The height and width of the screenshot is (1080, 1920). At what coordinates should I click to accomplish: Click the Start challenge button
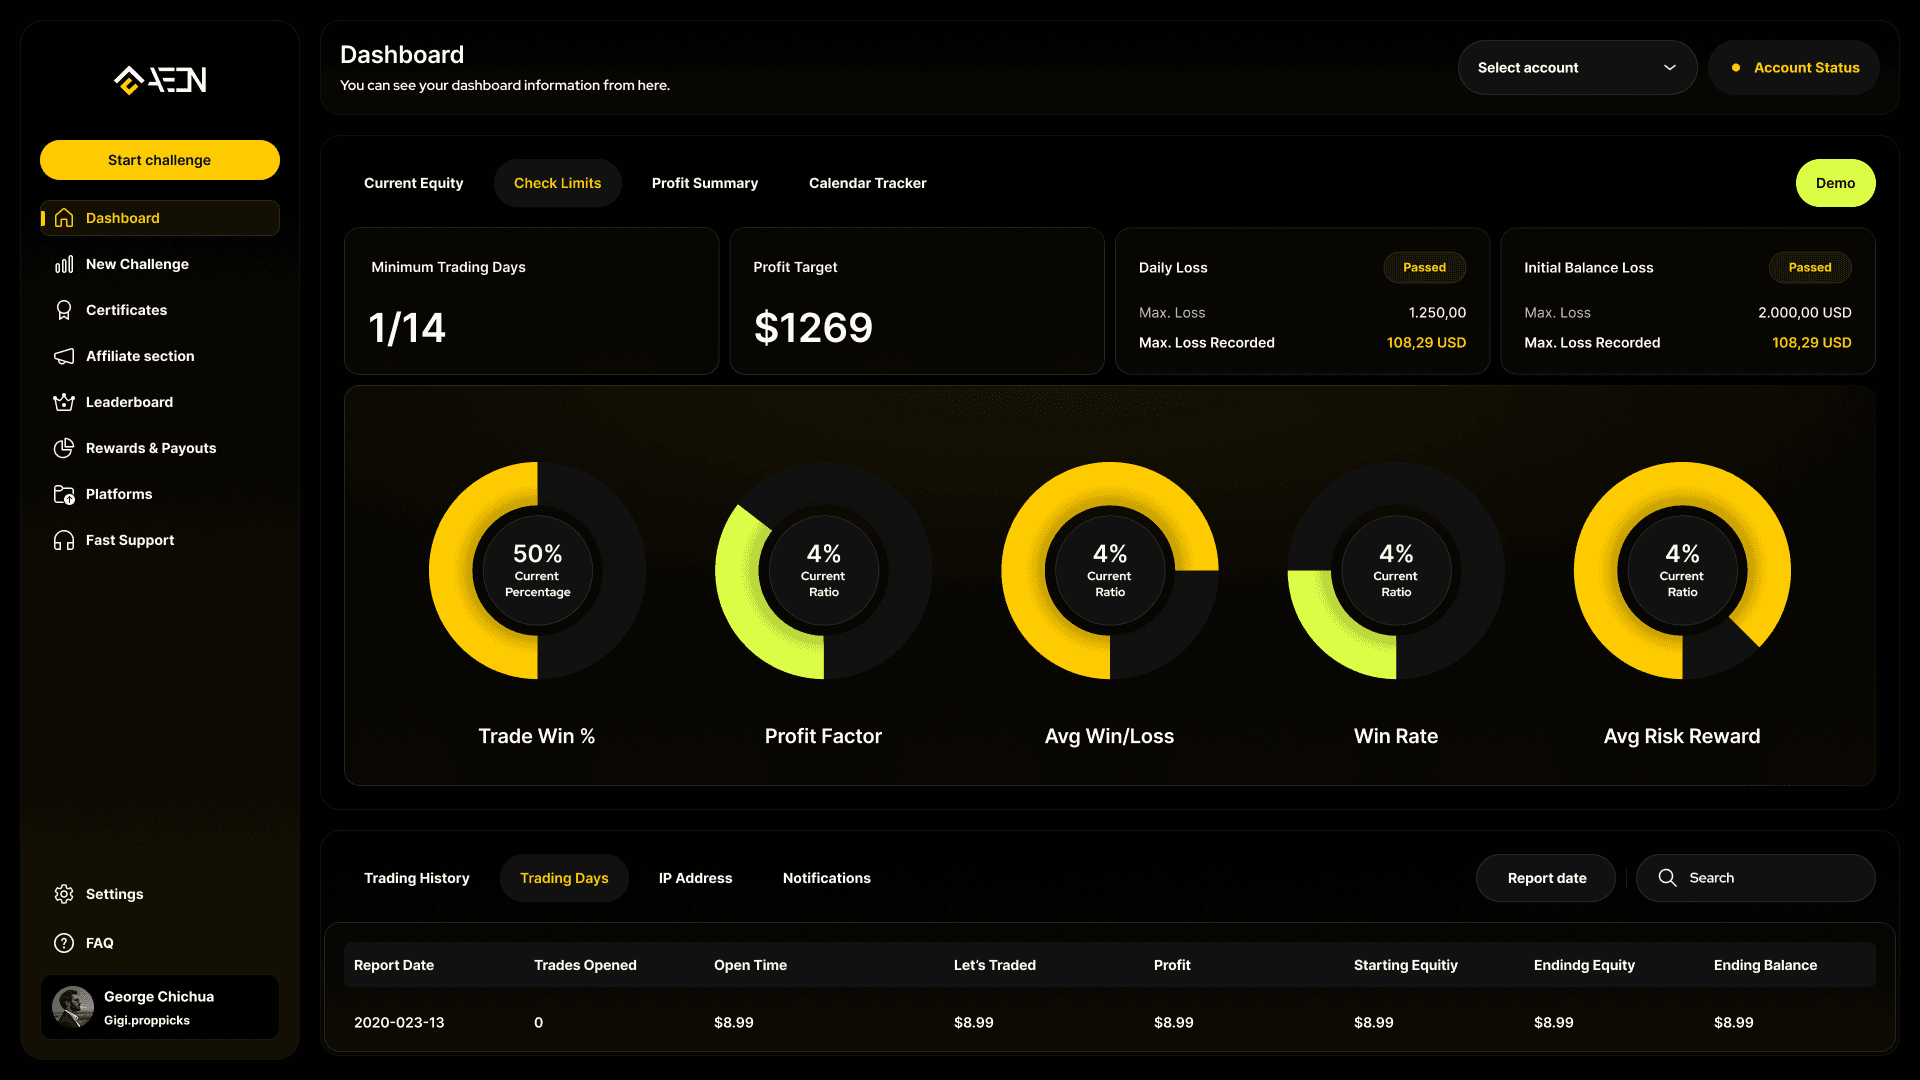pyautogui.click(x=160, y=160)
